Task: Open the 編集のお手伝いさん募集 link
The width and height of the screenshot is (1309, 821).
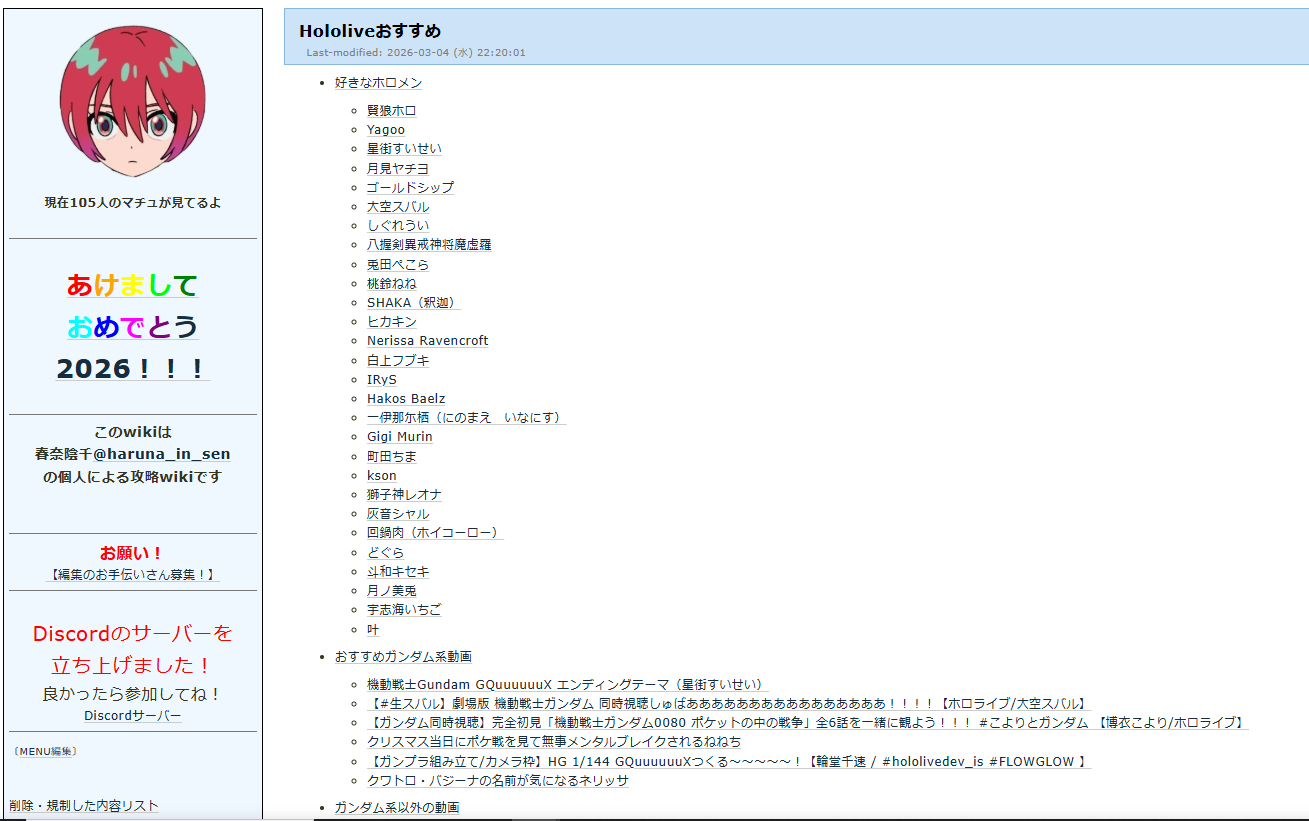Action: [133, 575]
